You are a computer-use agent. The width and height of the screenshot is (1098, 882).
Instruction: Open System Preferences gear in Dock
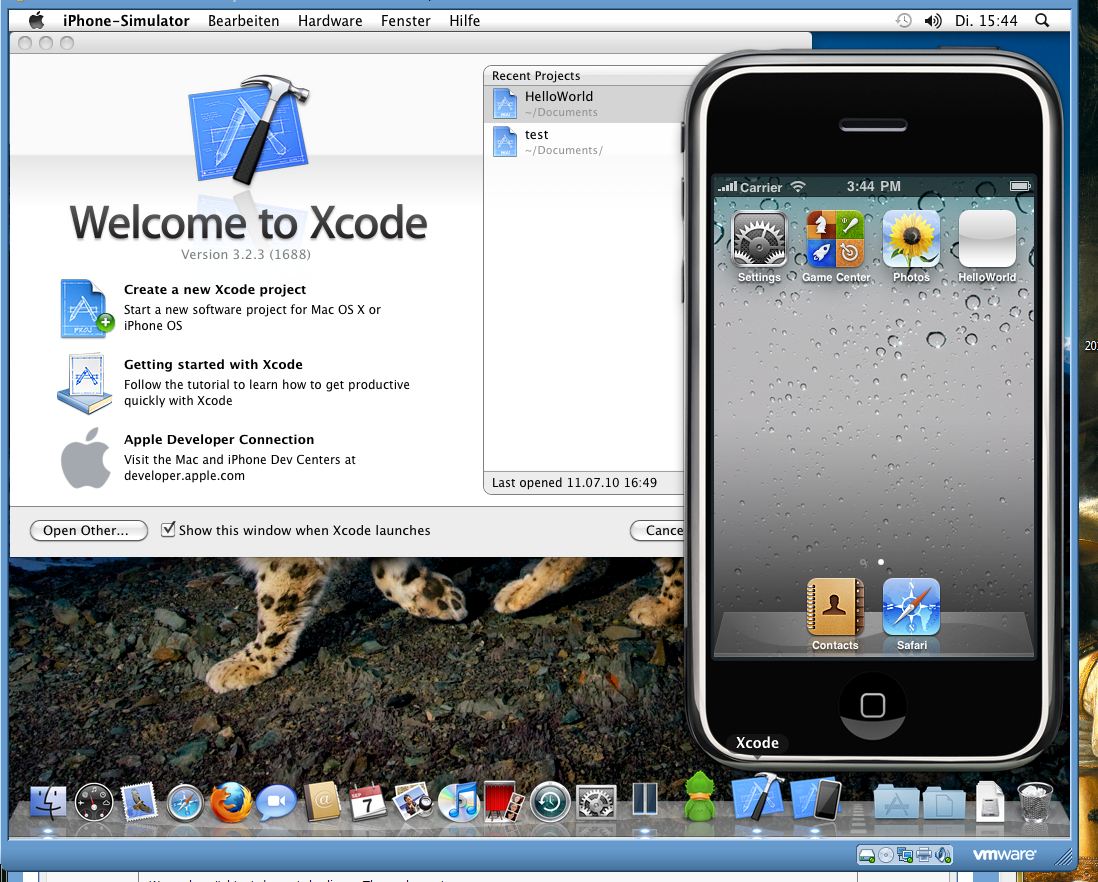click(596, 802)
